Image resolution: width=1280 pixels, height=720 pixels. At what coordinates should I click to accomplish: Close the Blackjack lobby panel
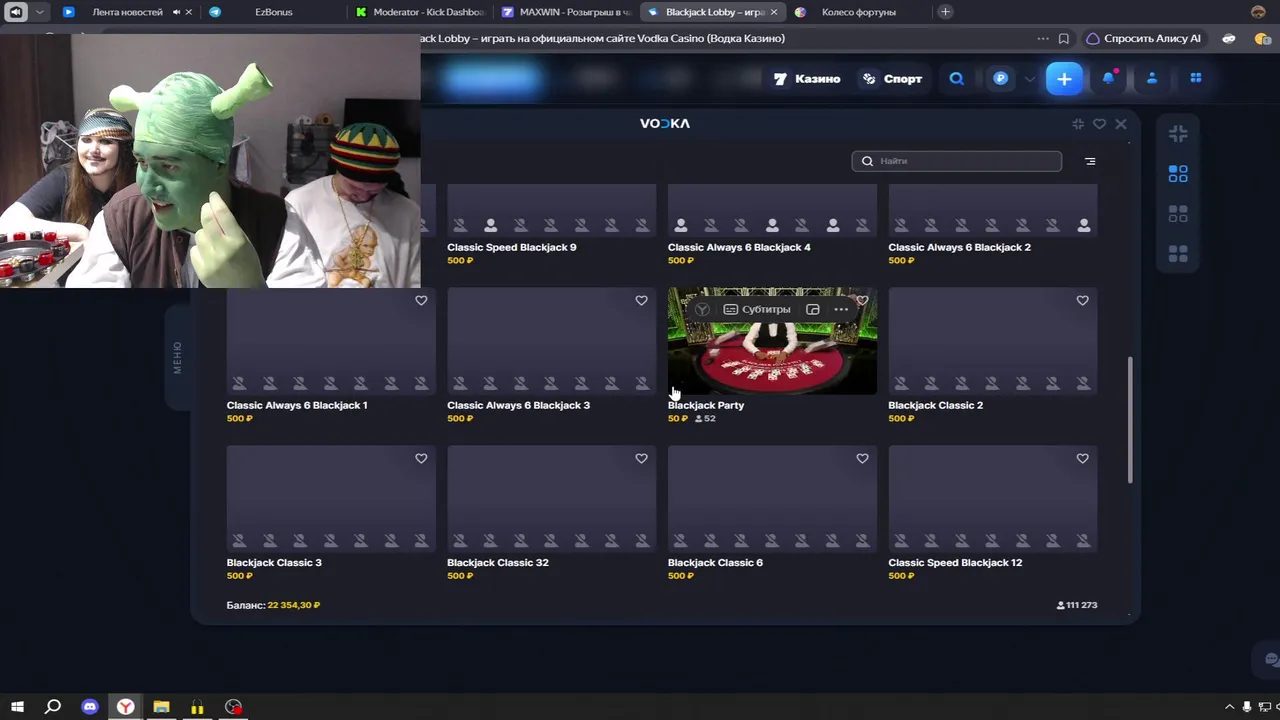click(x=1121, y=124)
